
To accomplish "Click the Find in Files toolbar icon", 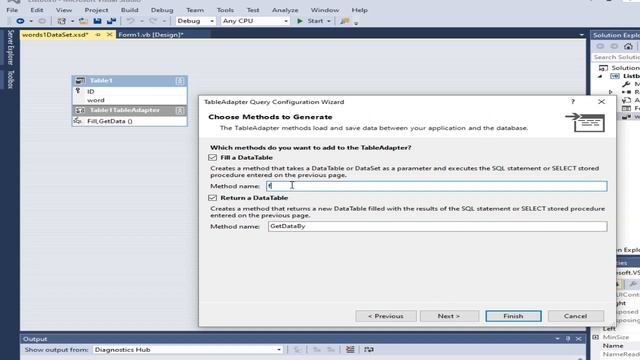I will [345, 21].
